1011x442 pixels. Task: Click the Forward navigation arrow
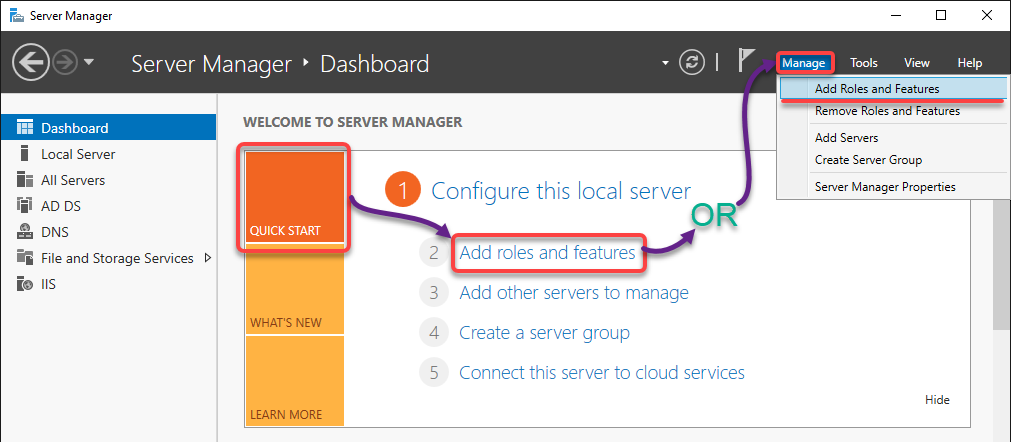click(x=67, y=62)
